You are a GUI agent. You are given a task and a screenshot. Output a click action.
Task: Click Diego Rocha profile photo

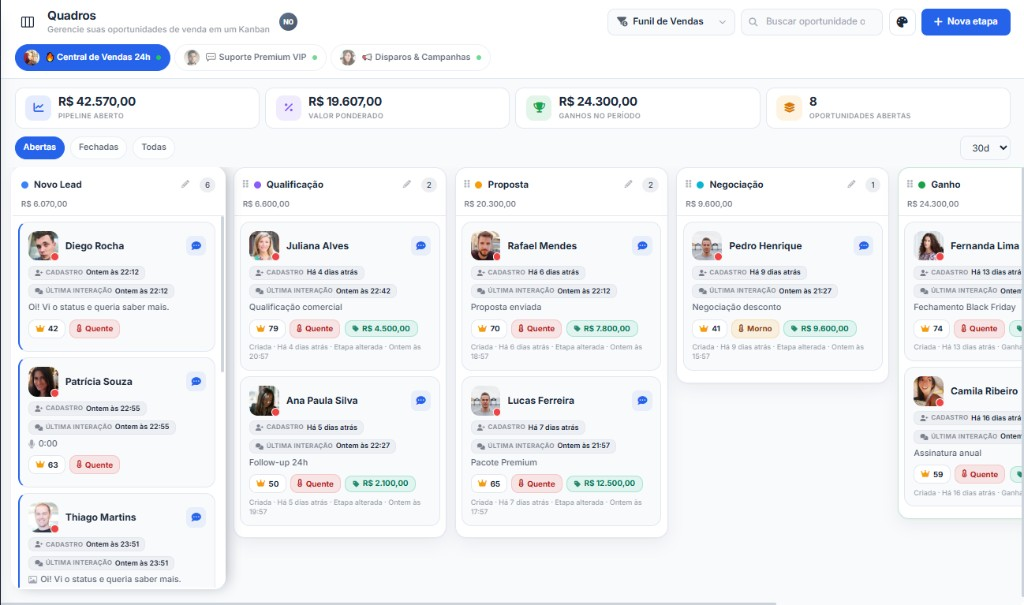click(43, 246)
